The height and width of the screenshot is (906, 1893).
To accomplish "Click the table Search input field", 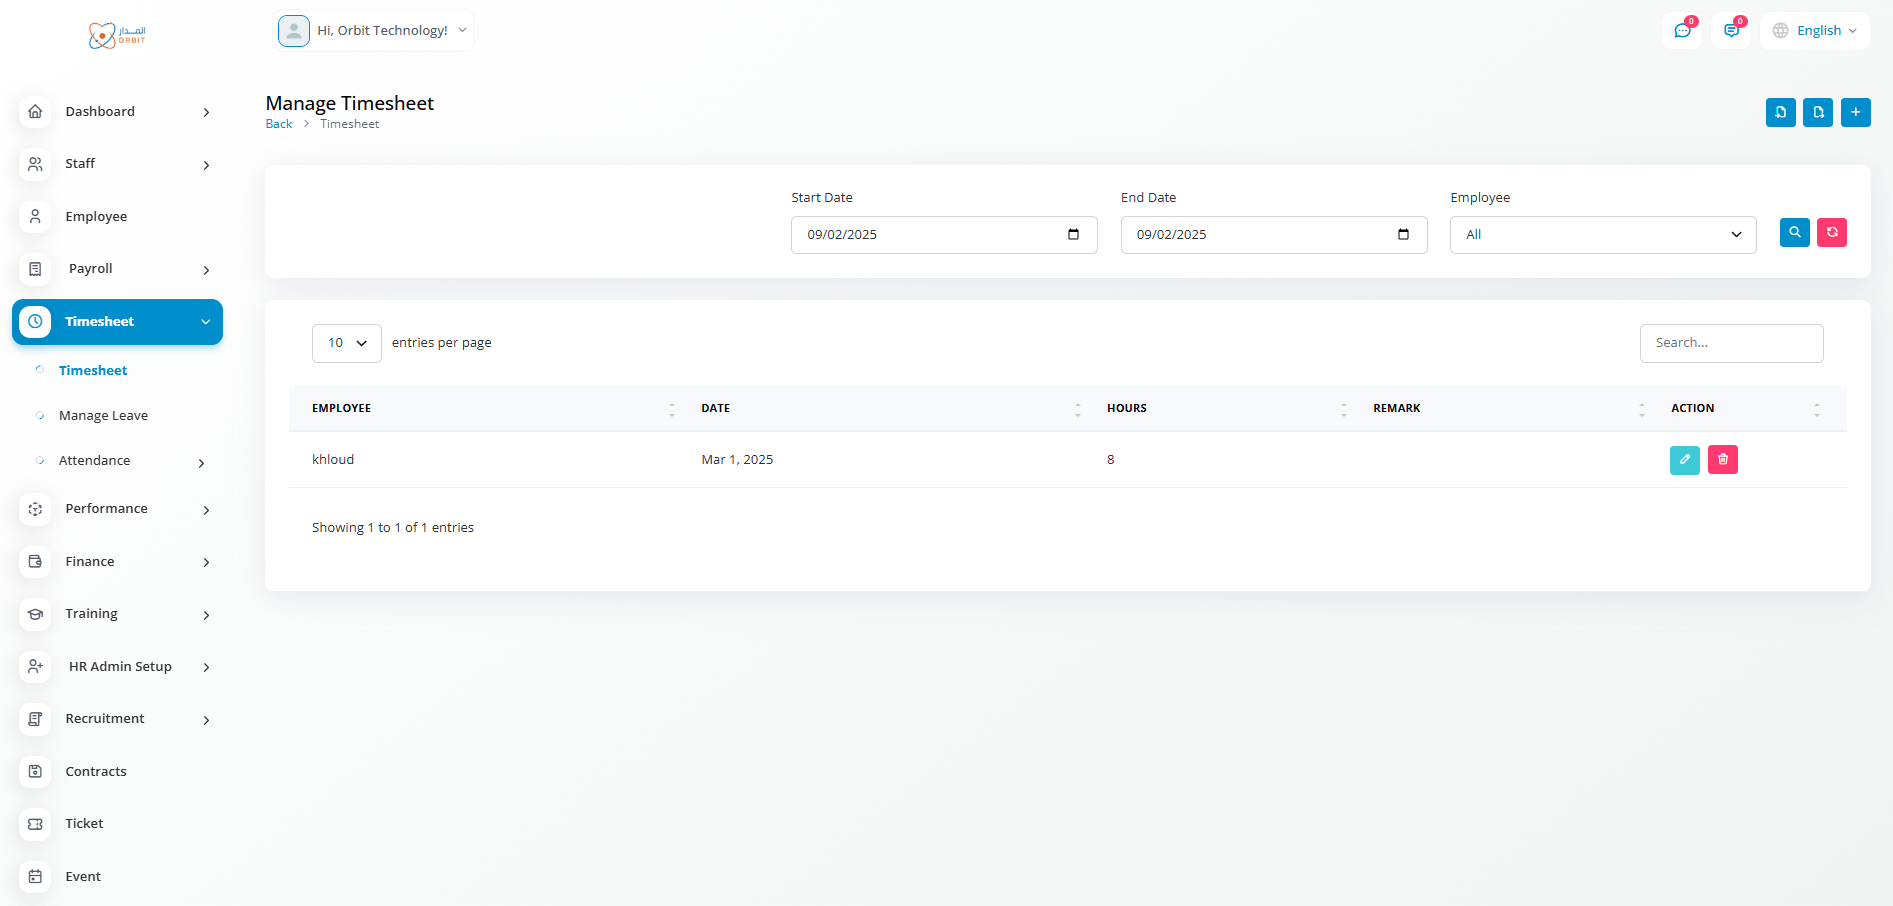I will [1730, 343].
